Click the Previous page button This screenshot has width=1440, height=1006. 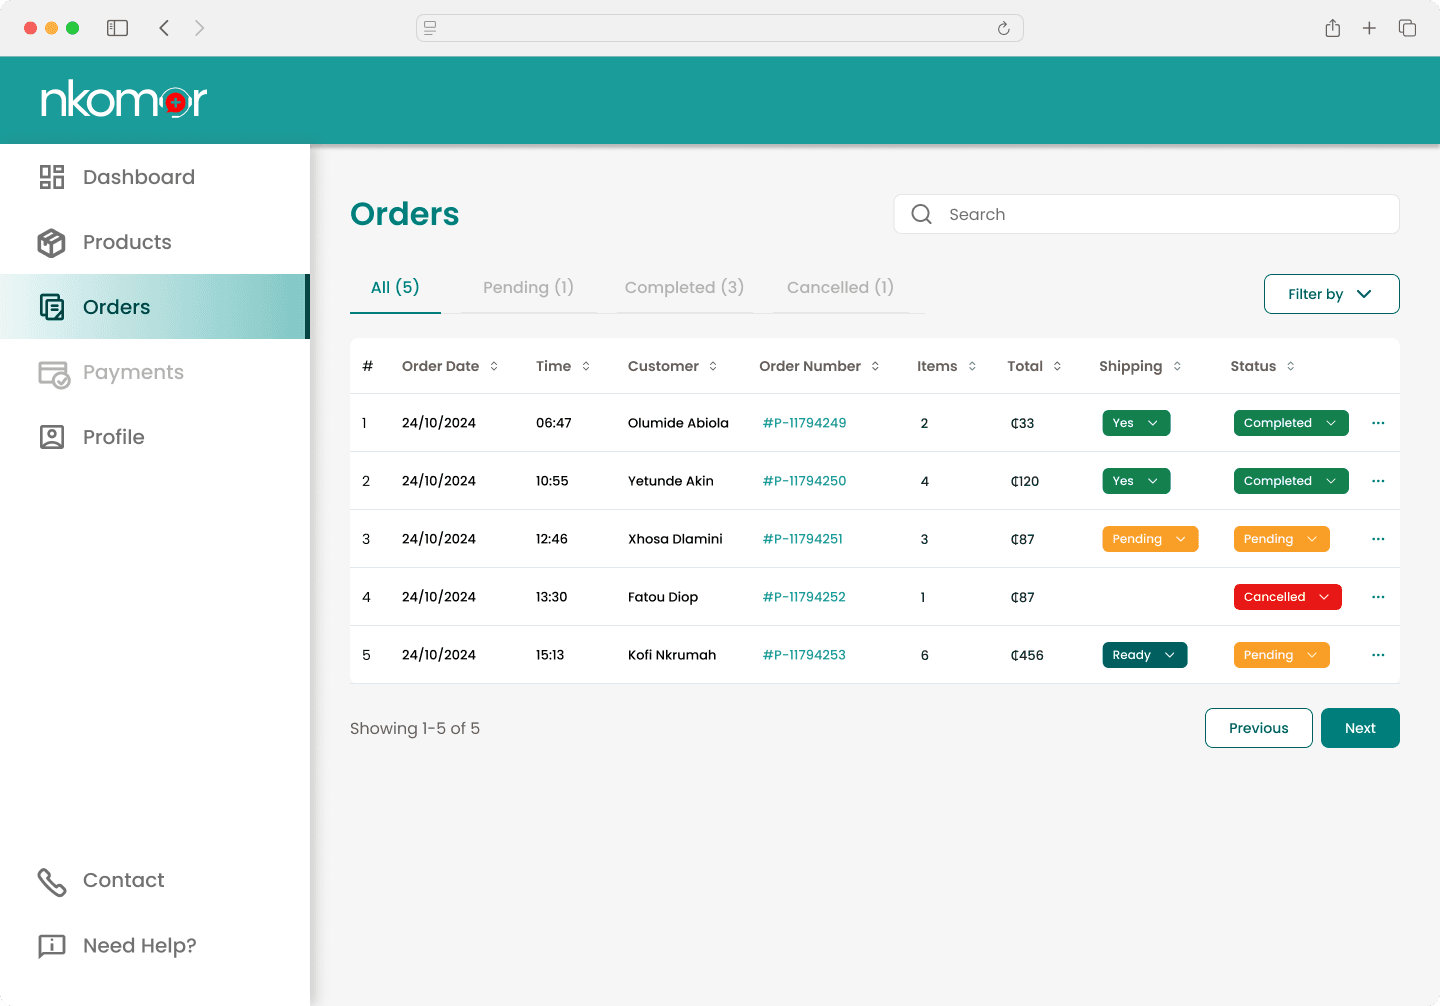[x=1259, y=728]
